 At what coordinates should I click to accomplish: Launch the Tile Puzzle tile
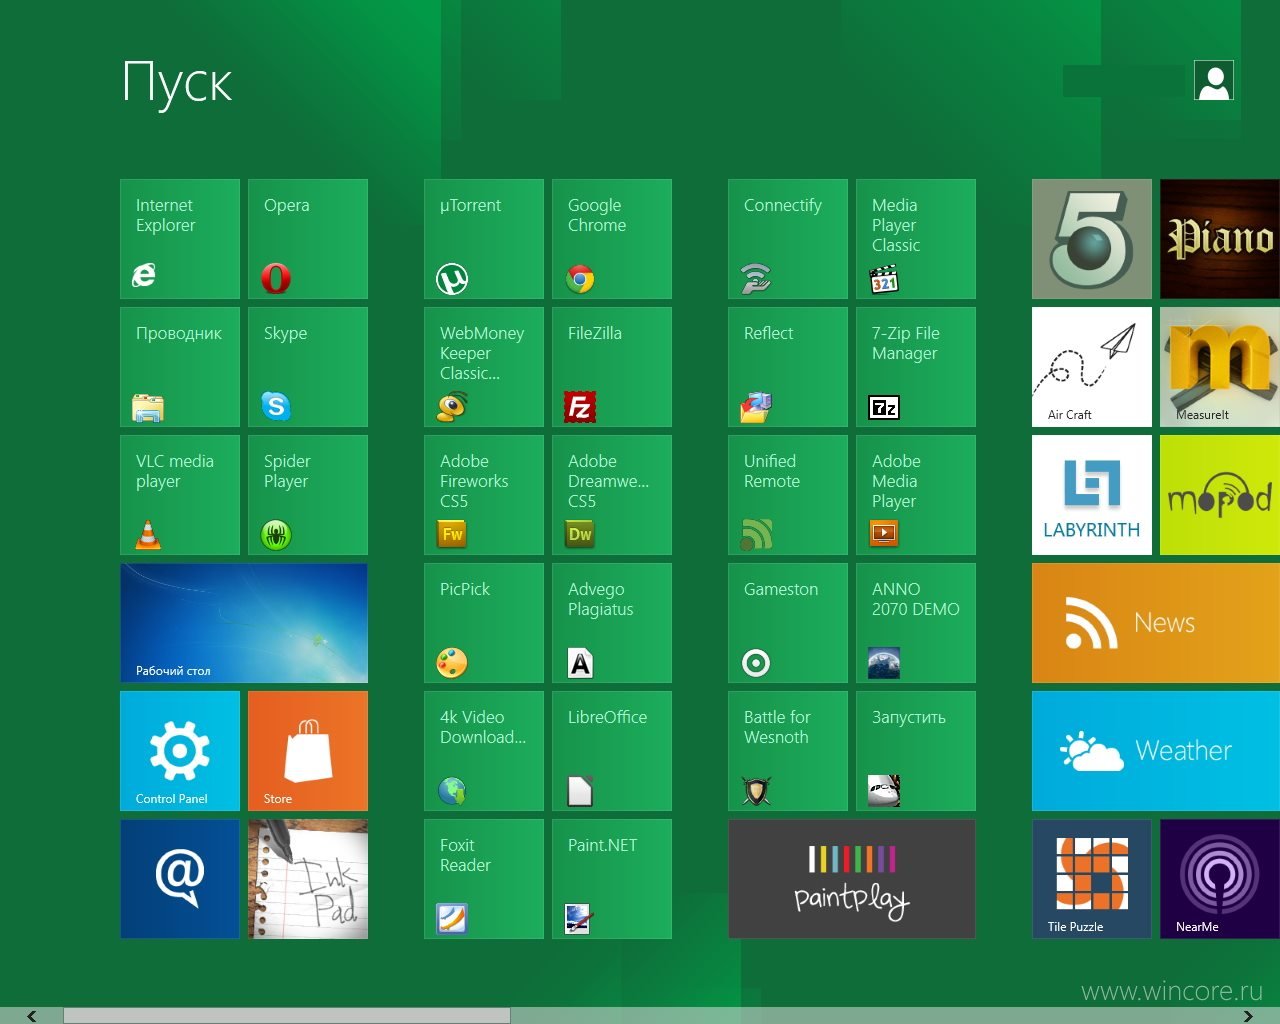[1092, 879]
